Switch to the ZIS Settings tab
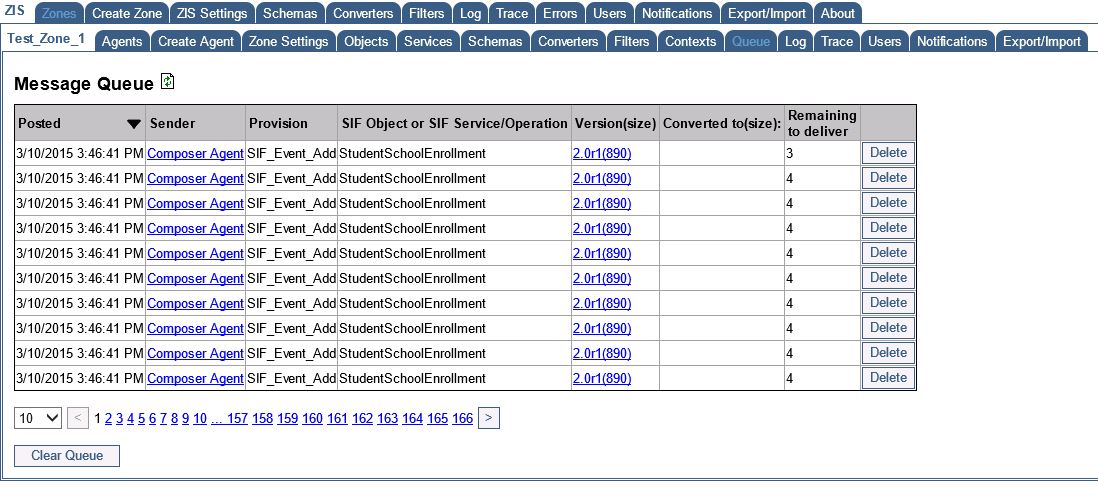The image size is (1098, 499). (212, 13)
